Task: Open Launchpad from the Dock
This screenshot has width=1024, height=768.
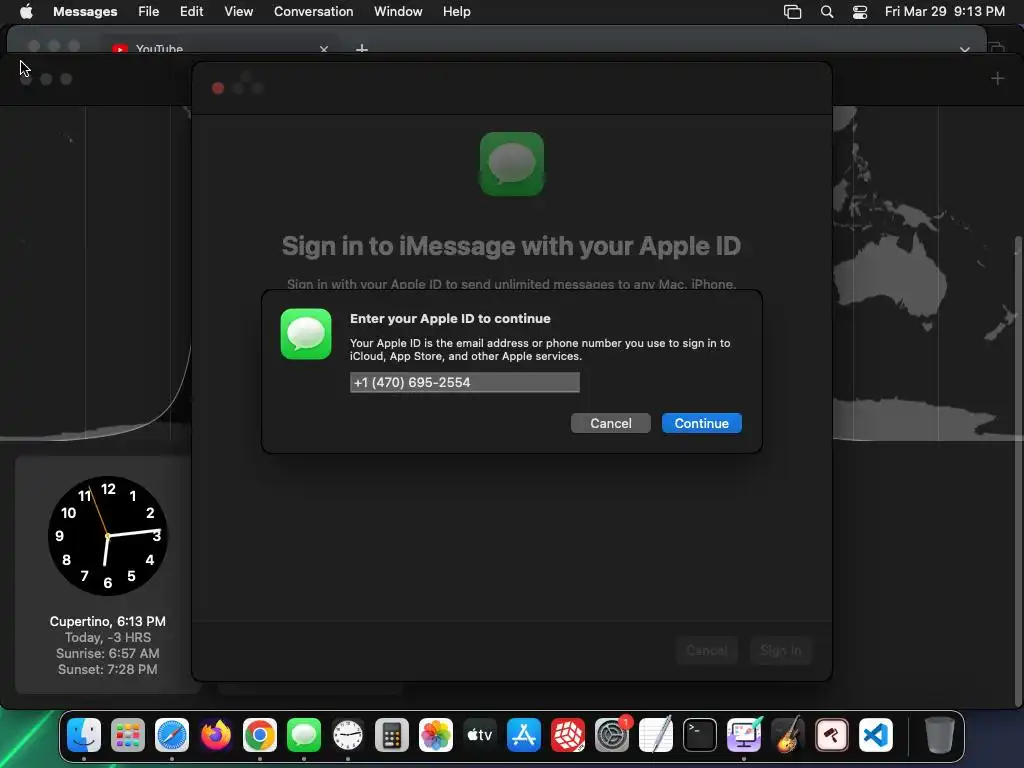Action: [x=128, y=735]
